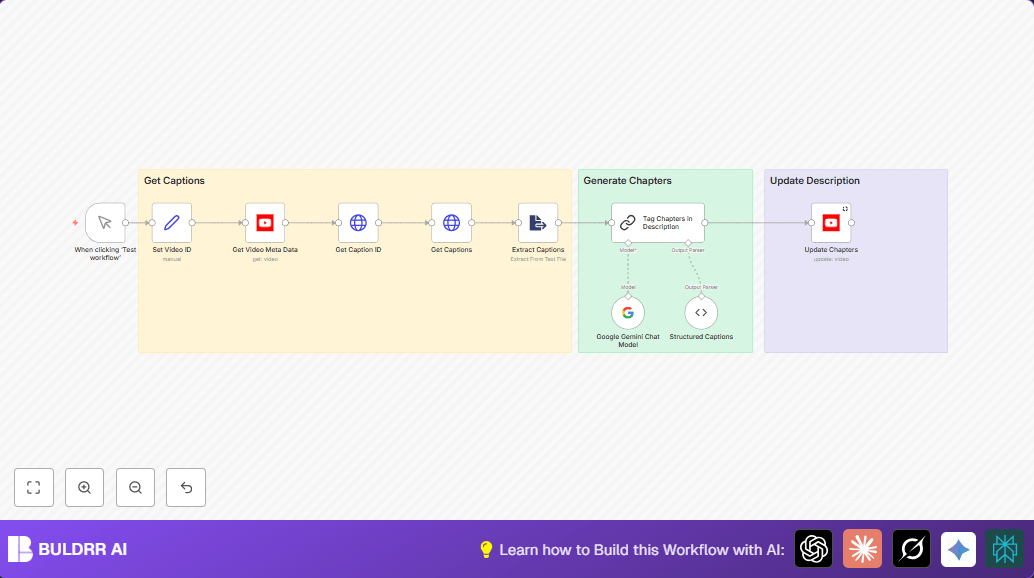Click the BULDRR AI logo
The width and height of the screenshot is (1034, 578).
tap(67, 549)
